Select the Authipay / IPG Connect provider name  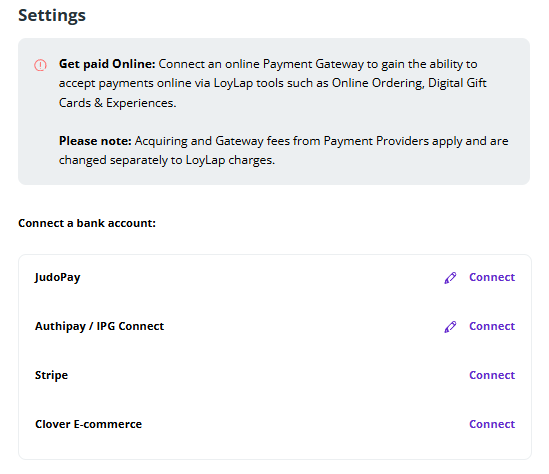(99, 326)
